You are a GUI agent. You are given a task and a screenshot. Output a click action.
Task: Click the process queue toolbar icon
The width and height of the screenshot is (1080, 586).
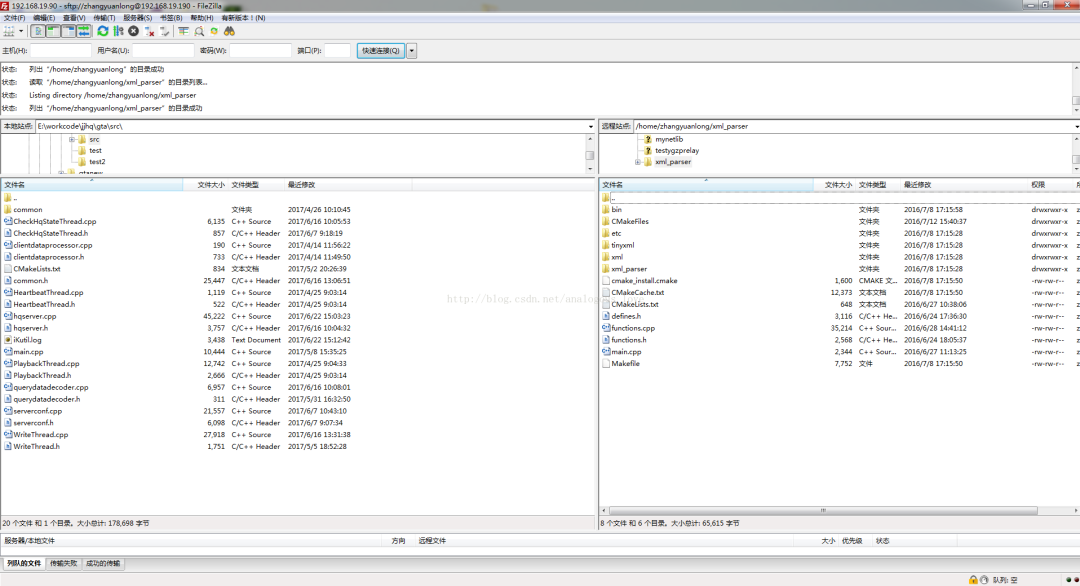click(118, 31)
